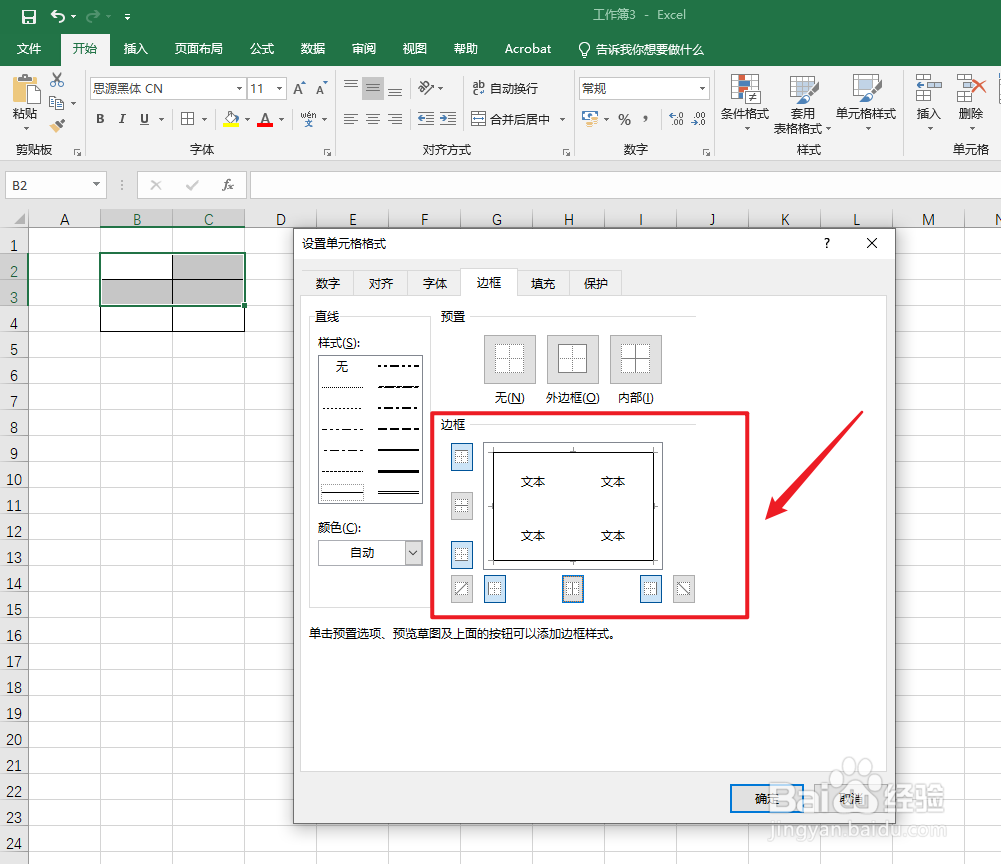Click the decrease decimal icon
The width and height of the screenshot is (1001, 864).
click(698, 119)
